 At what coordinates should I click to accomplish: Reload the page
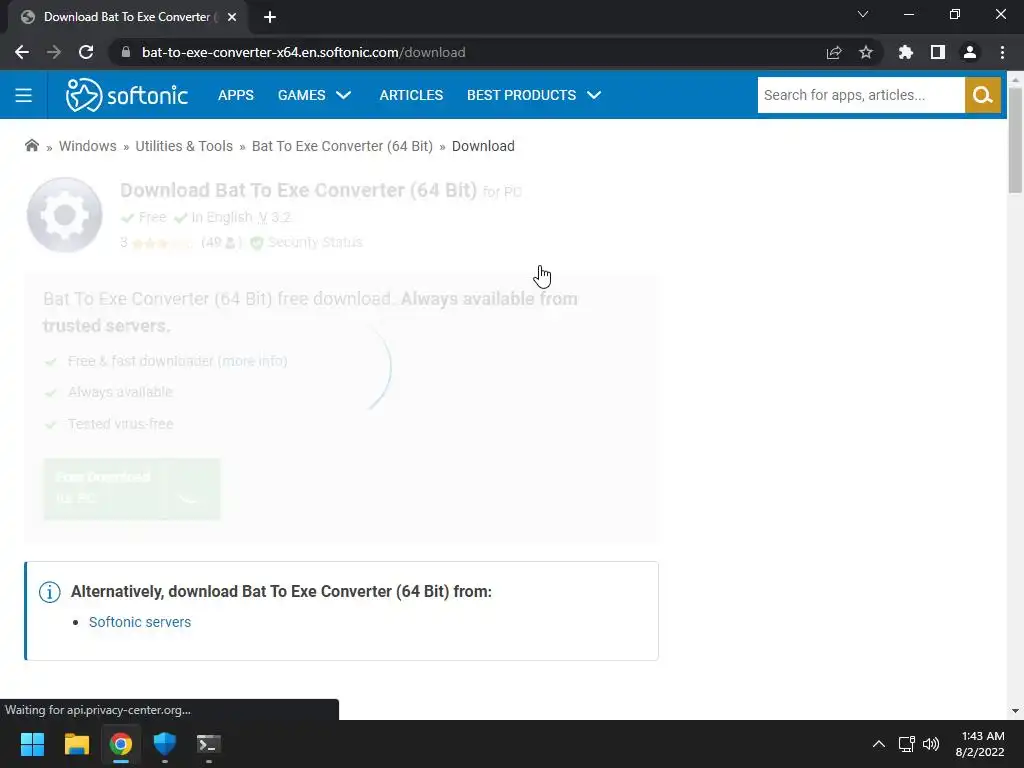tap(86, 52)
